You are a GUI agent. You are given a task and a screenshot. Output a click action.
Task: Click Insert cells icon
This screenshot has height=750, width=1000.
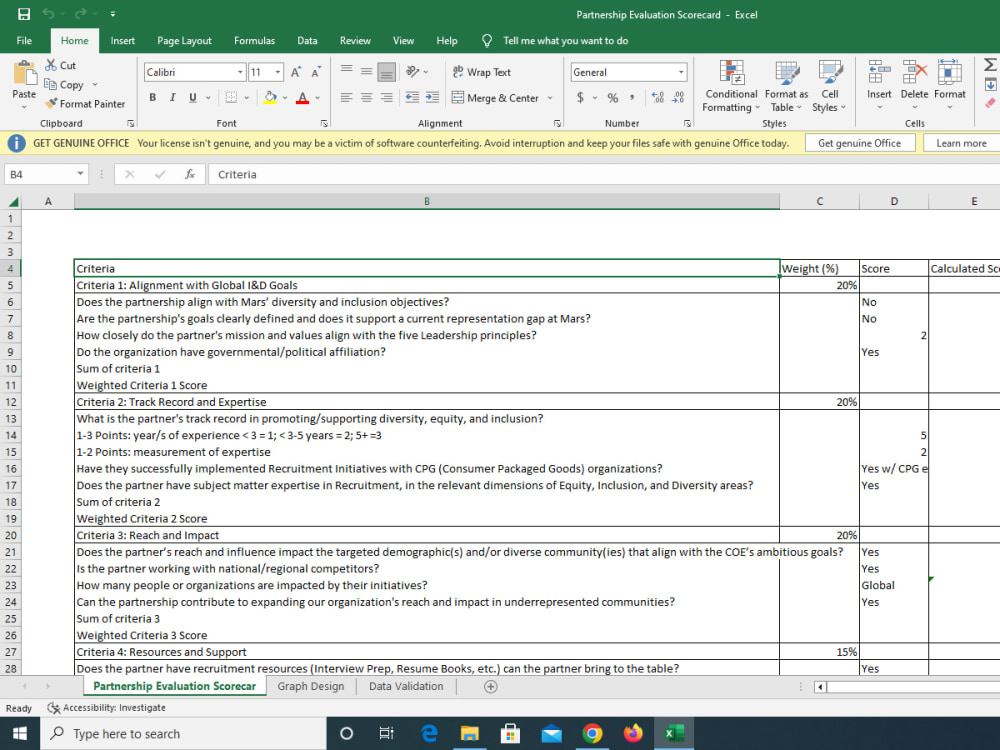click(879, 72)
